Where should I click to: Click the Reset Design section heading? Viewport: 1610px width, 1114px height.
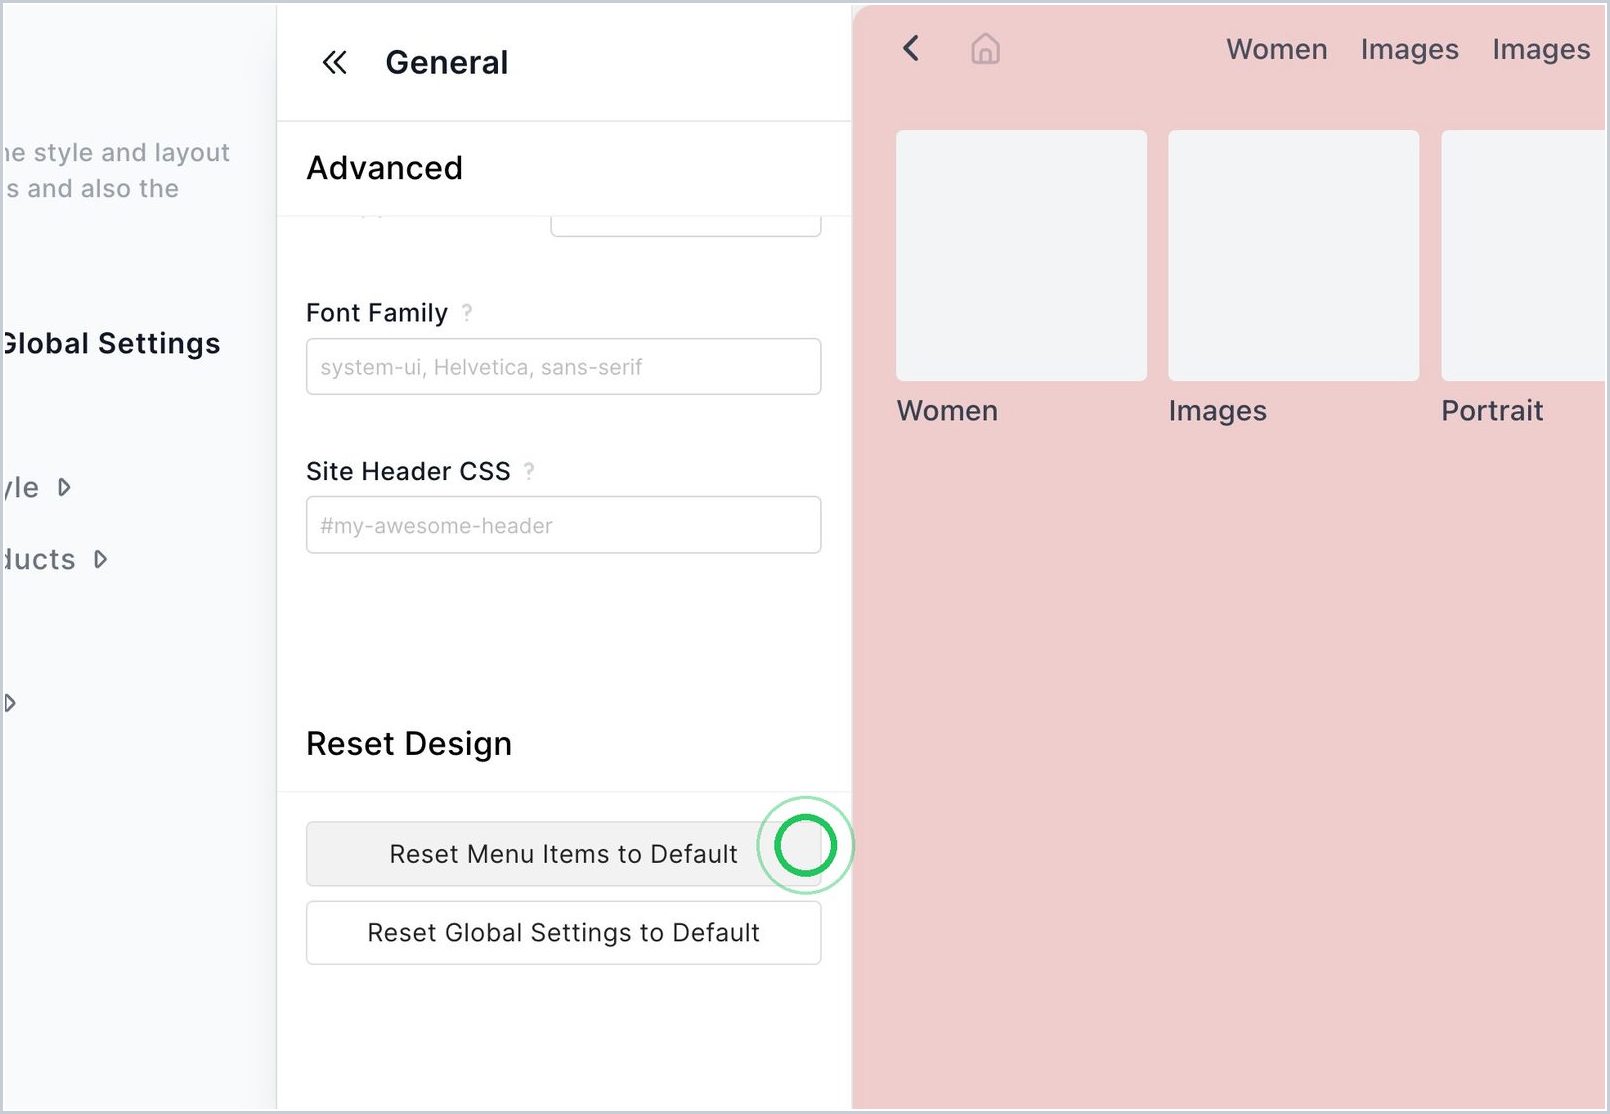(x=409, y=744)
